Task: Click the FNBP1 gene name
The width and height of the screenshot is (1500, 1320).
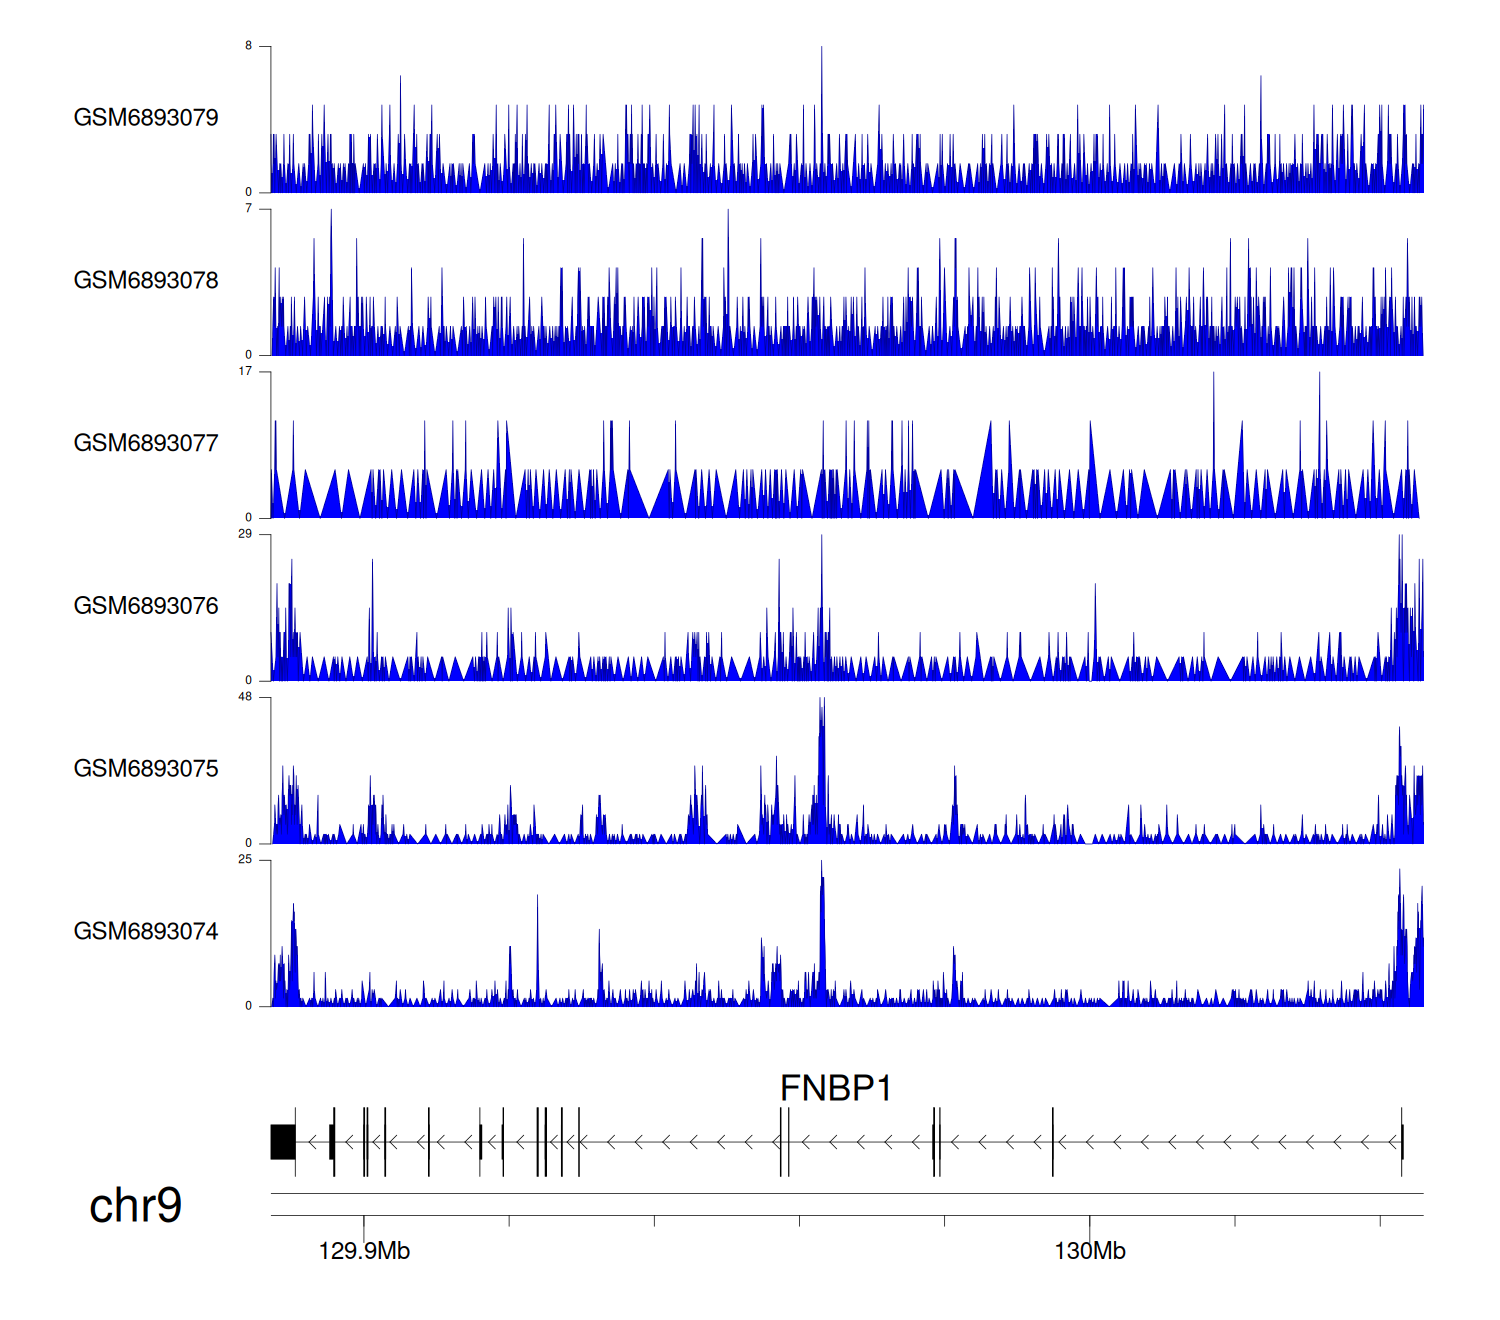Action: click(x=835, y=1088)
